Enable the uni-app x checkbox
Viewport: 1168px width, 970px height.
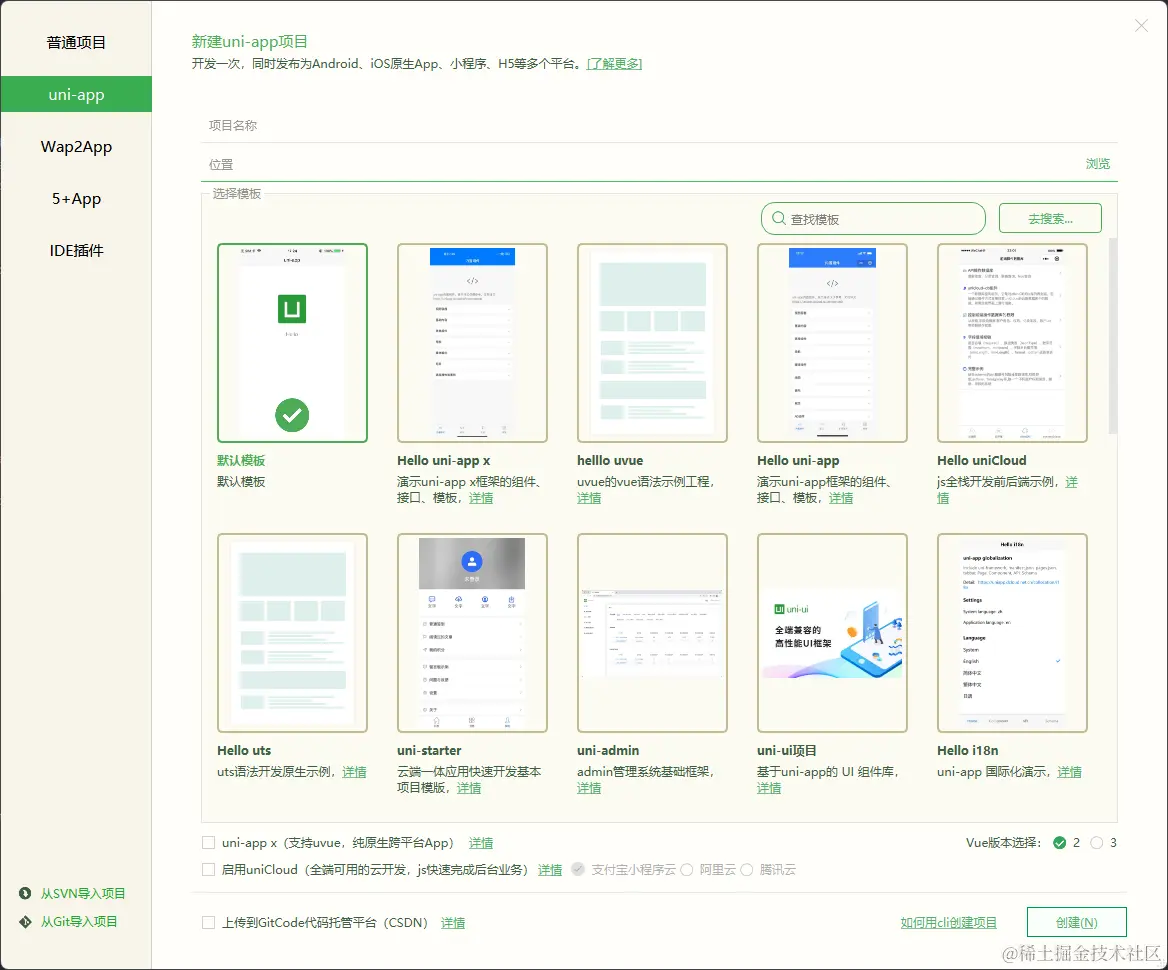click(x=209, y=843)
